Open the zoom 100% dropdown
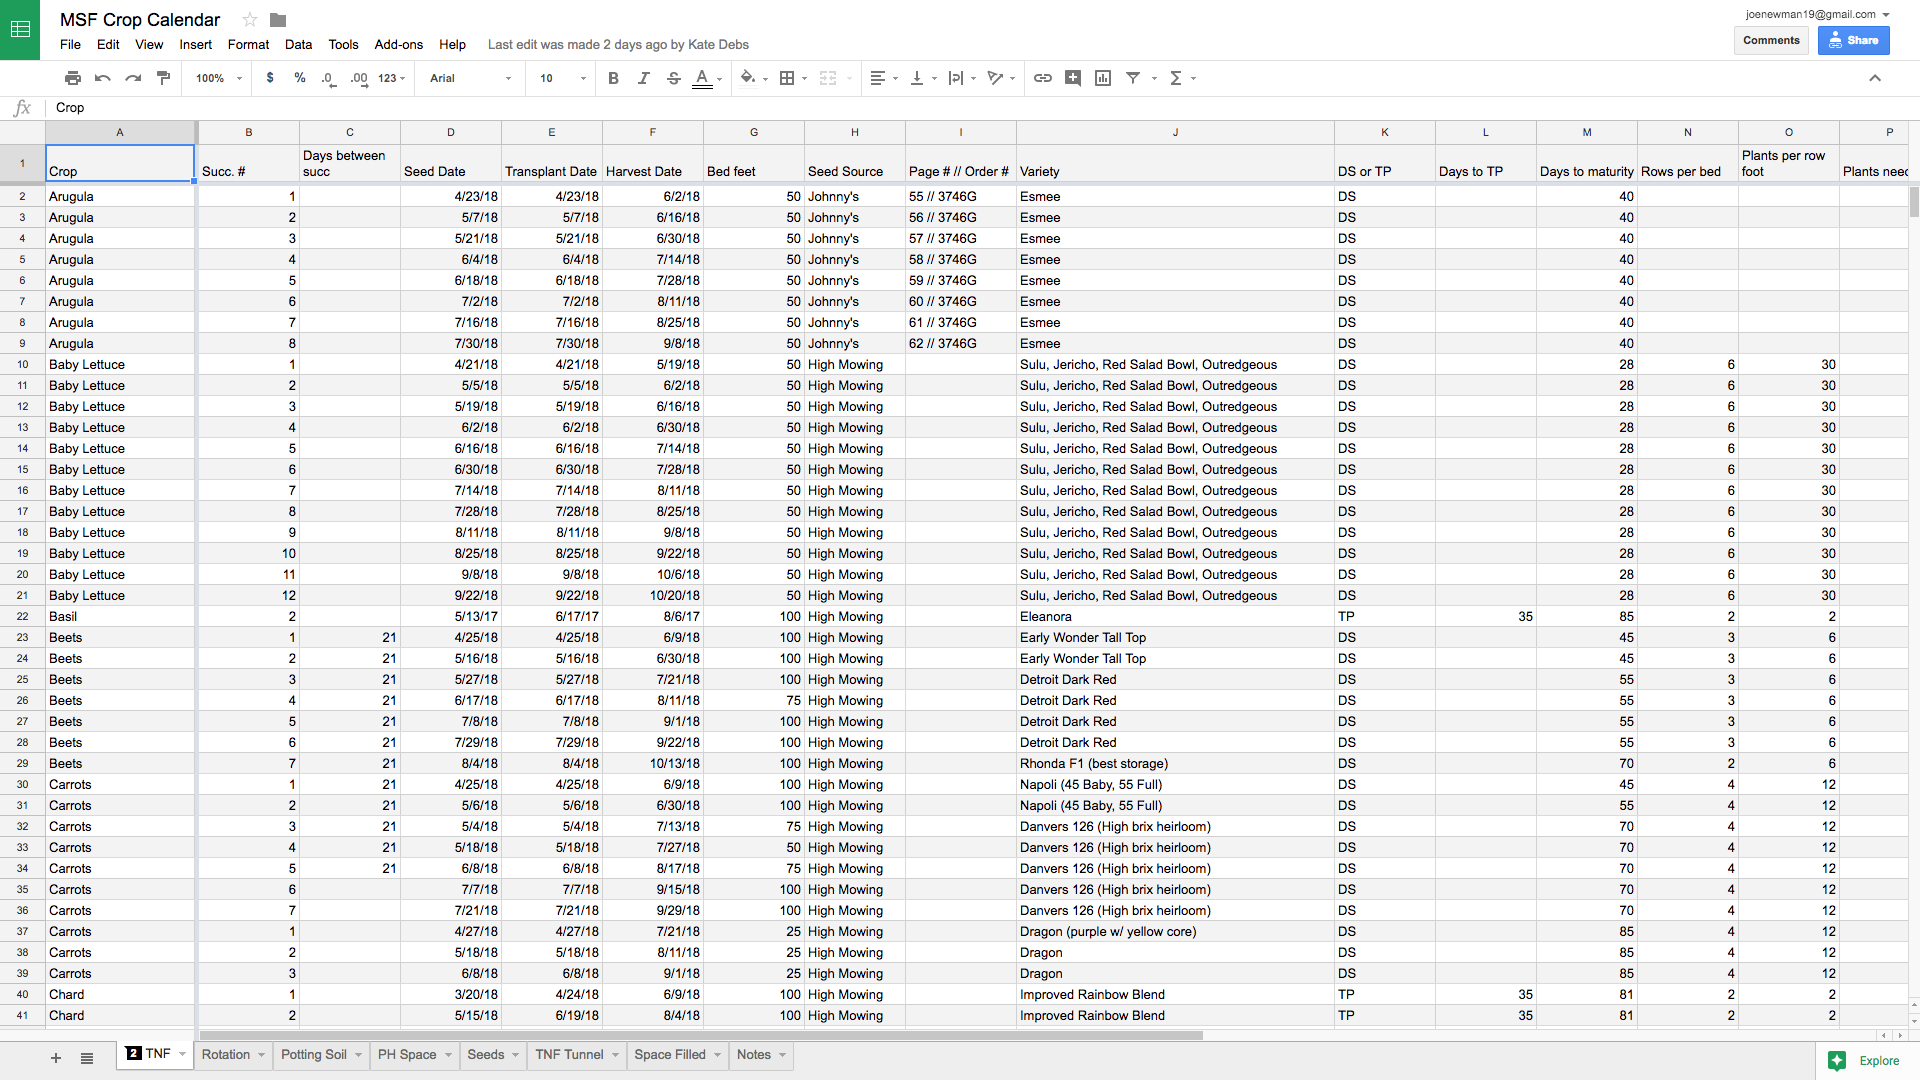Image resolution: width=1920 pixels, height=1080 pixels. (x=219, y=78)
